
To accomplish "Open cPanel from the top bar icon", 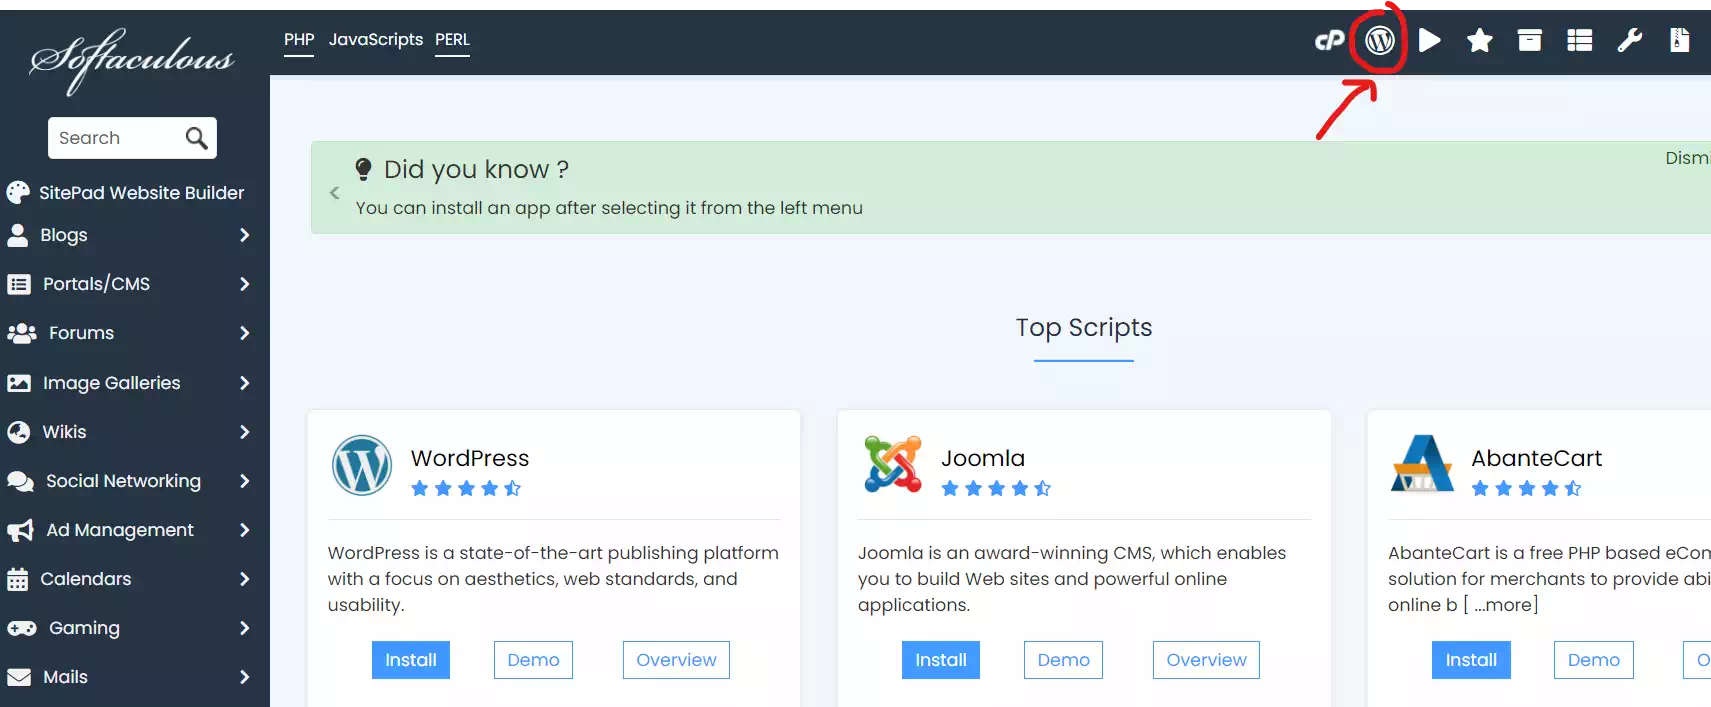I will click(1329, 40).
